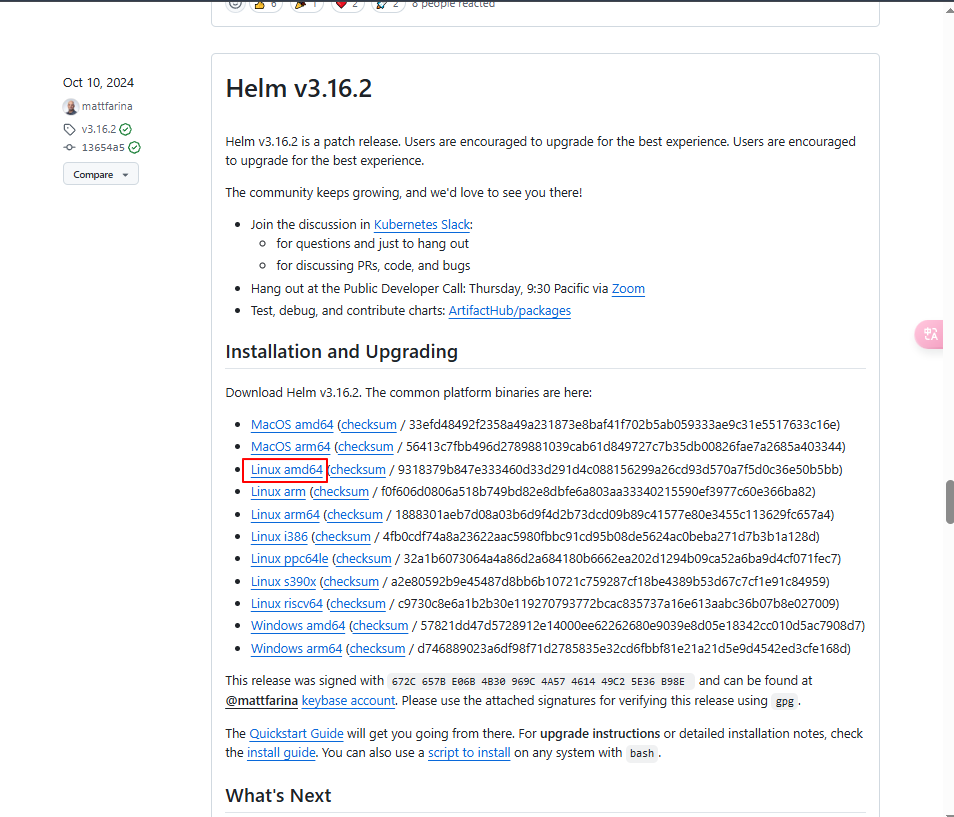This screenshot has width=954, height=817.
Task: Download the Windows arm64 binary
Action: [x=296, y=648]
